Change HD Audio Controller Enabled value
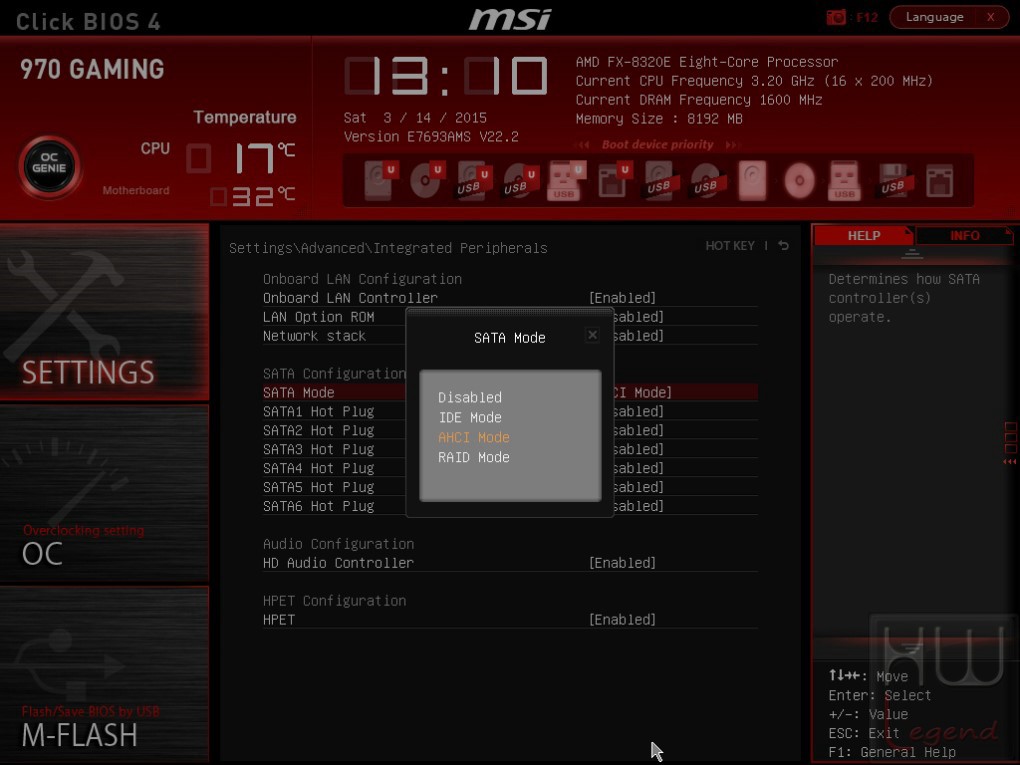This screenshot has width=1020, height=765. click(622, 563)
